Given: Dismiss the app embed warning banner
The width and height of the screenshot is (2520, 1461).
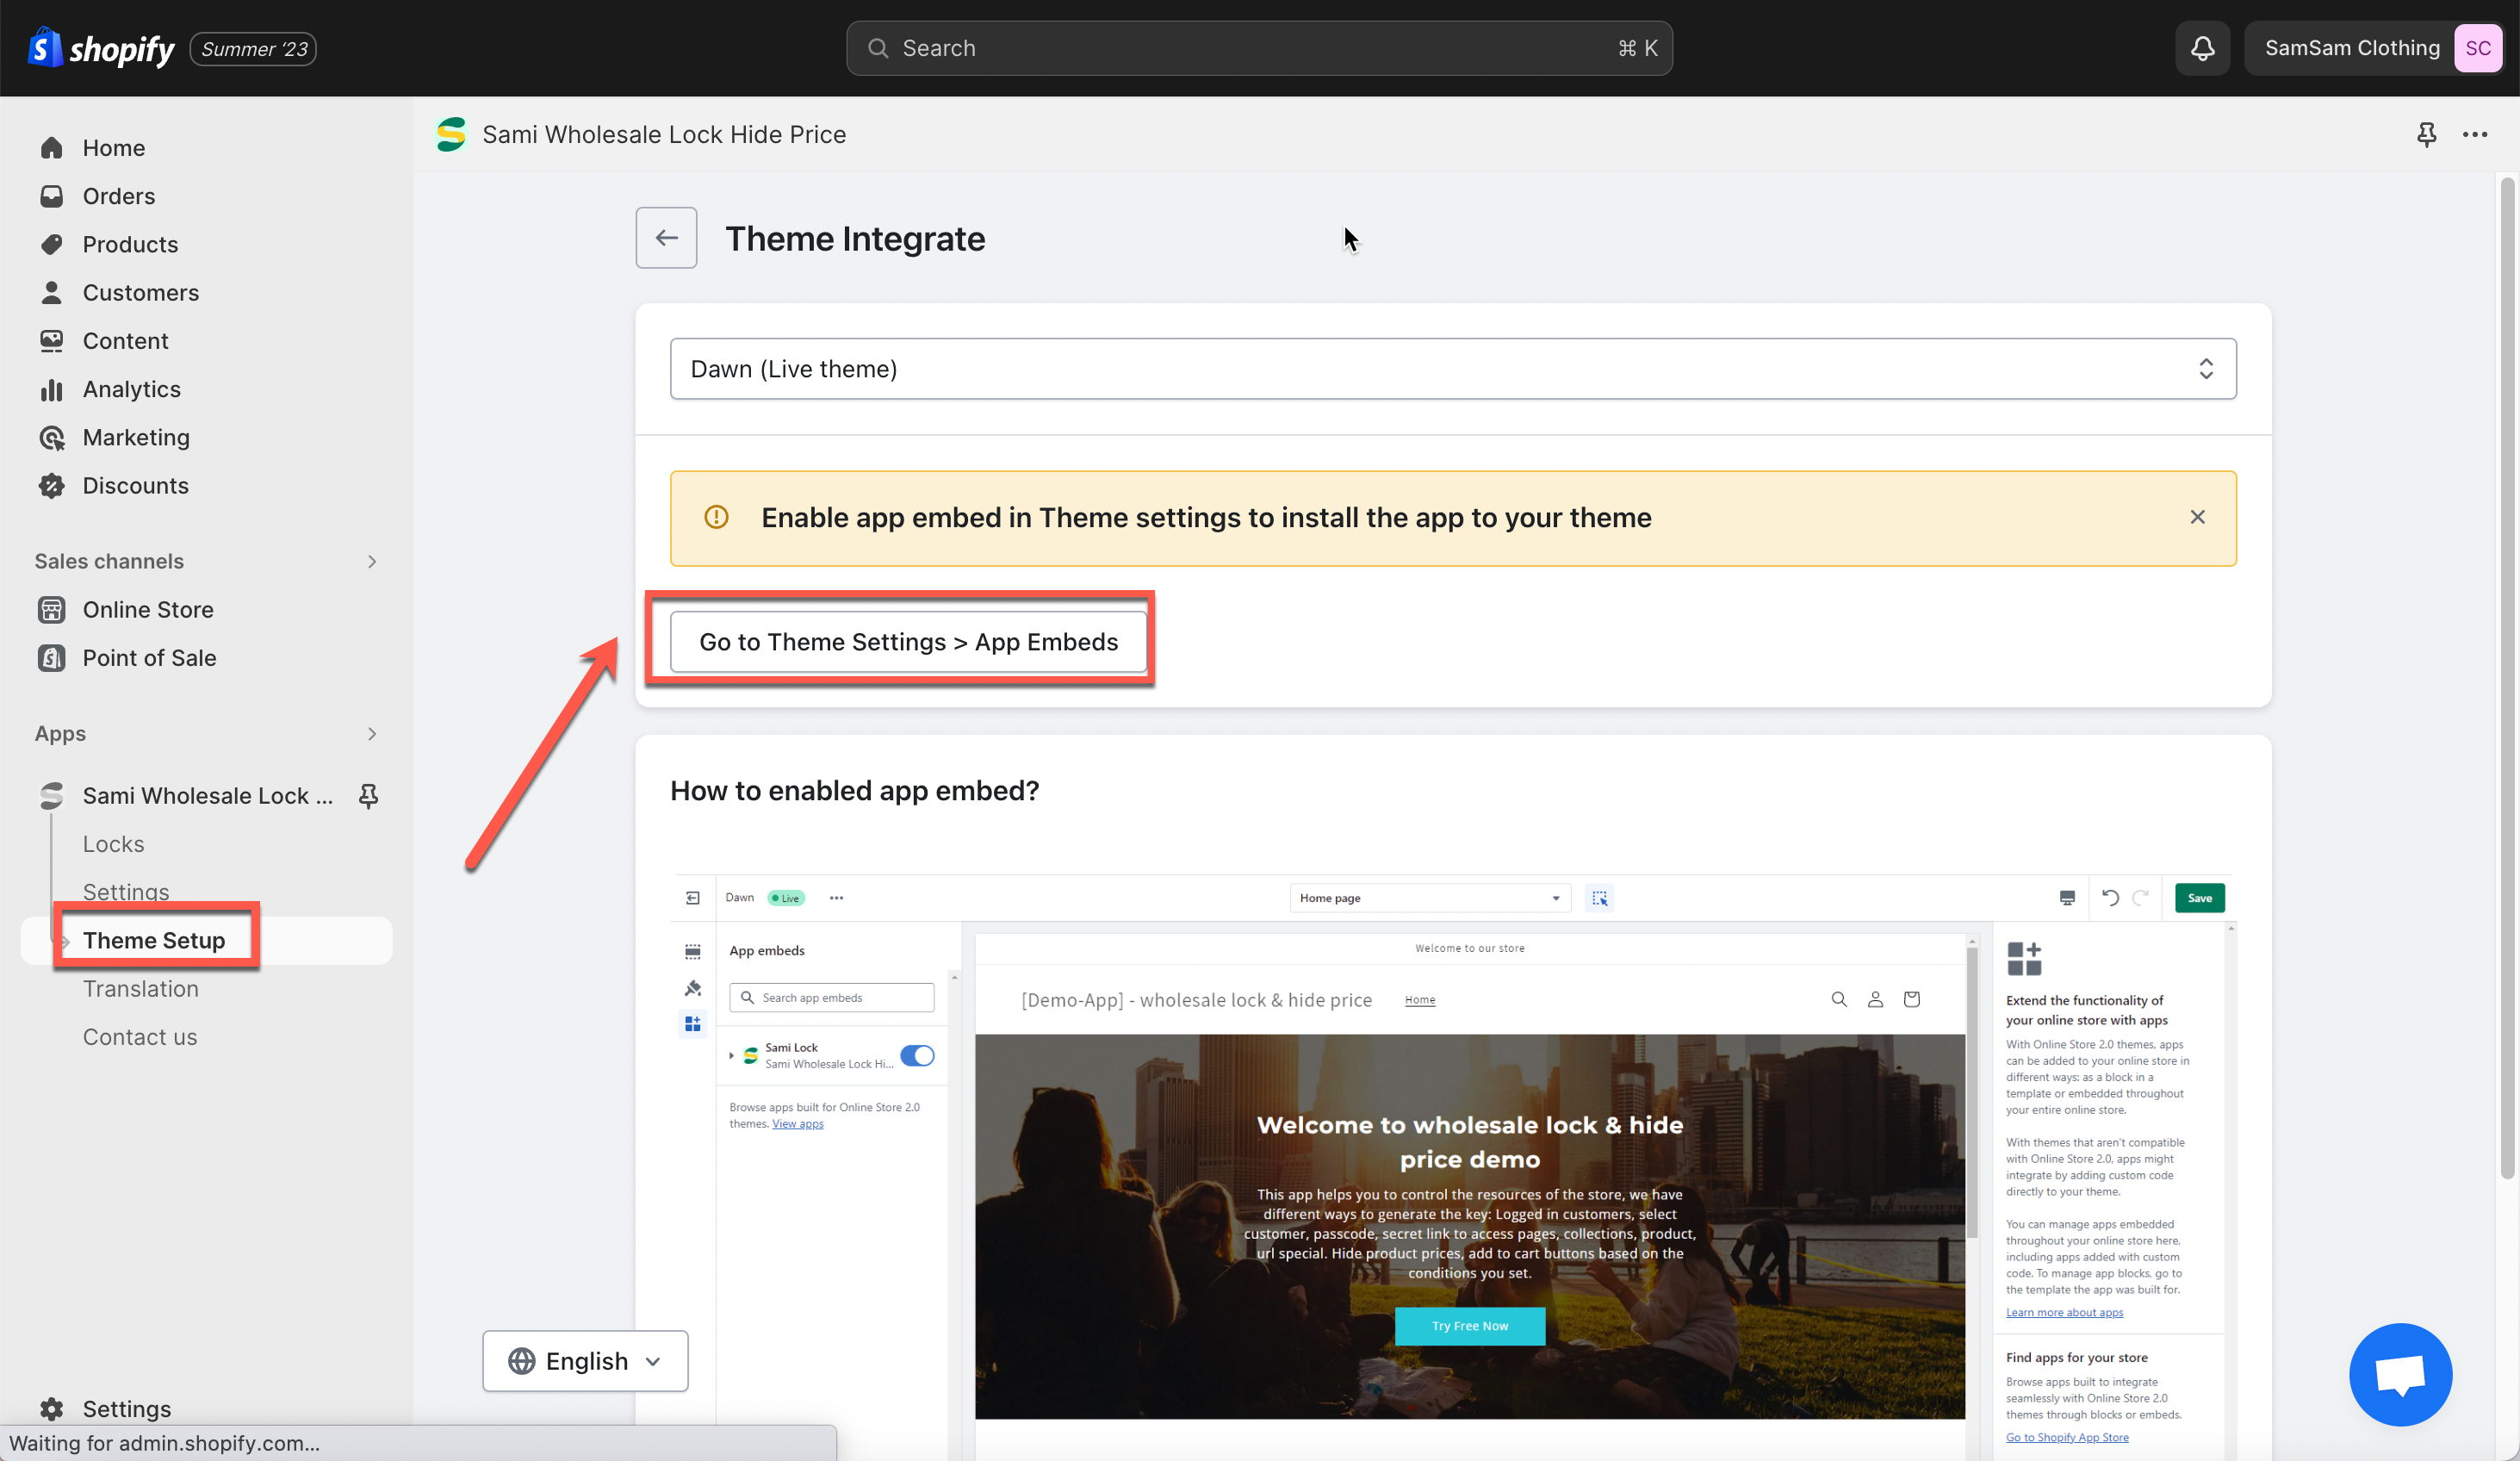Looking at the screenshot, I should pos(2197,517).
